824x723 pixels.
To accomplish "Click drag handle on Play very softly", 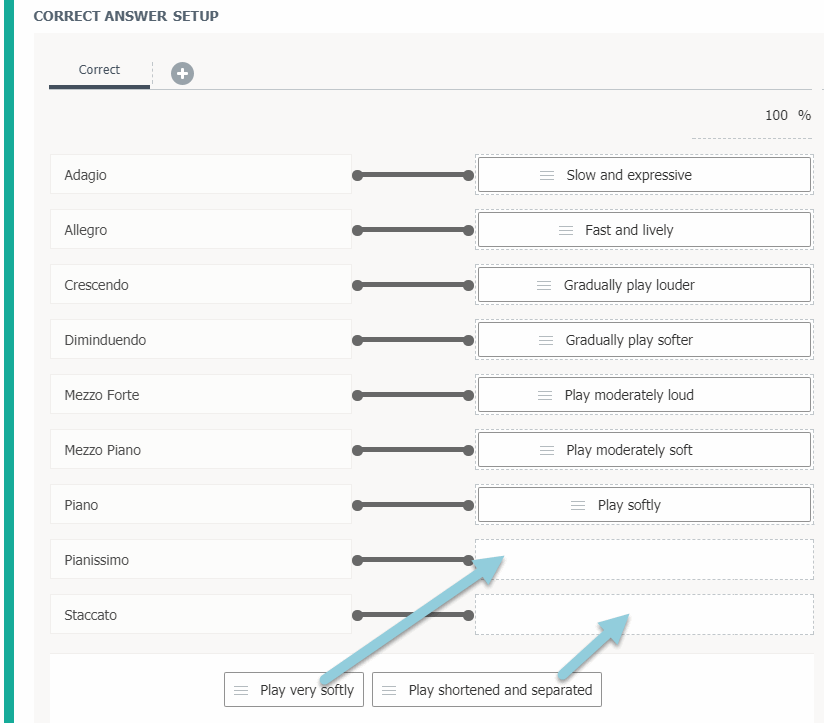I will point(241,690).
